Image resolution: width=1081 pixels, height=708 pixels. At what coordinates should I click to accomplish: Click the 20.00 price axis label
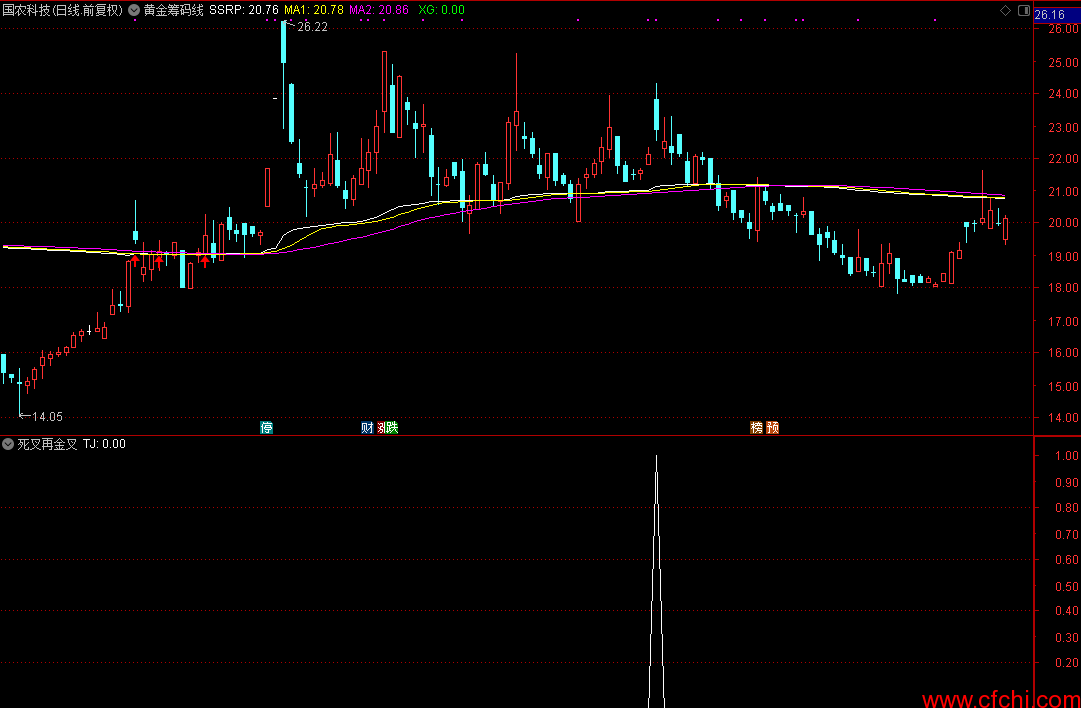1063,223
